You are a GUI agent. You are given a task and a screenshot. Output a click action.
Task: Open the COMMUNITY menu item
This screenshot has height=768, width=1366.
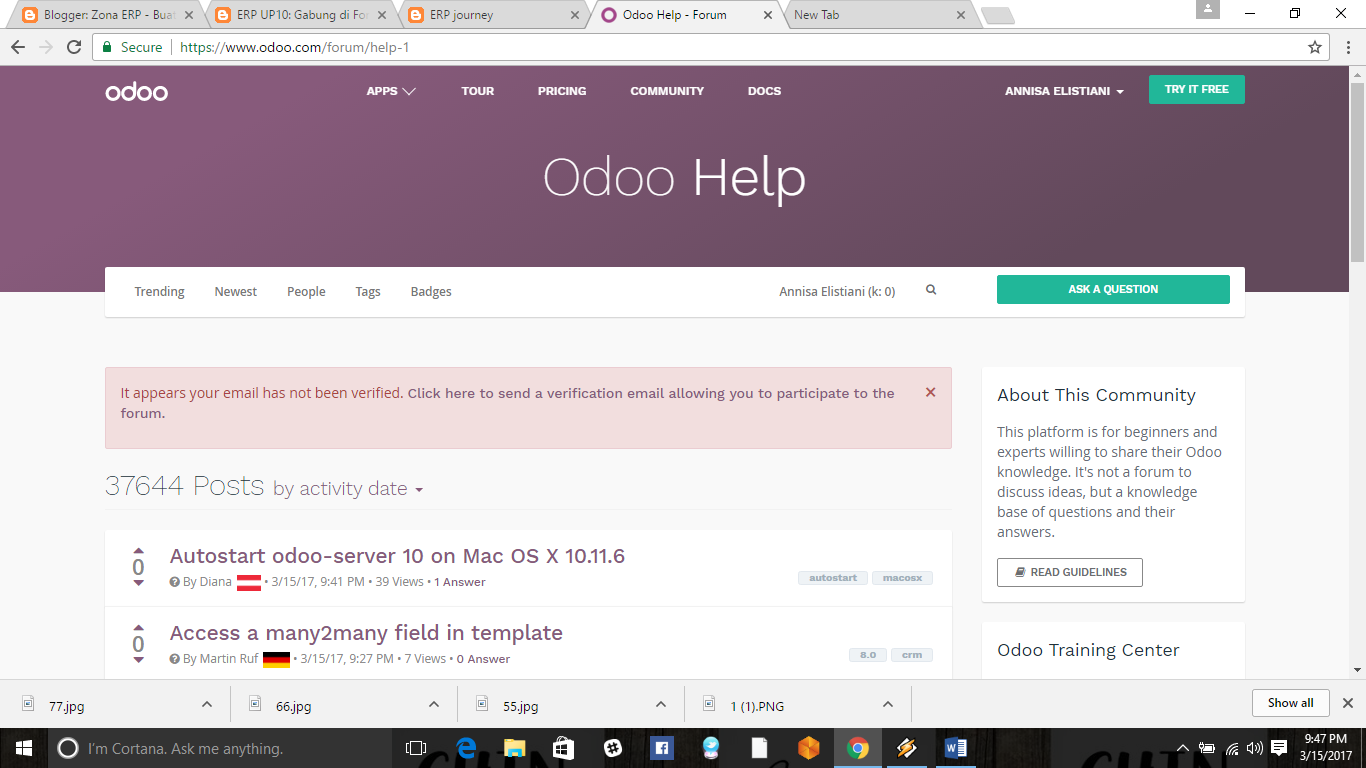tap(667, 91)
